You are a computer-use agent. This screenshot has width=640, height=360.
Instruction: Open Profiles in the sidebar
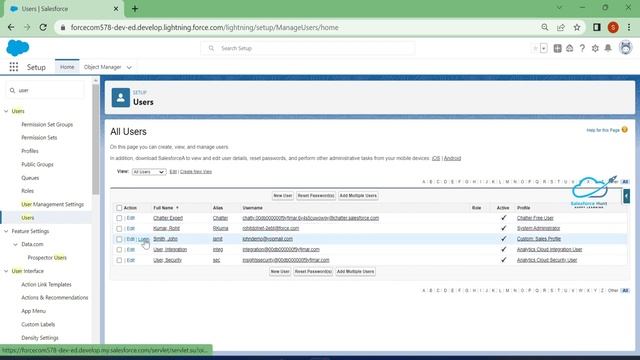pos(30,151)
